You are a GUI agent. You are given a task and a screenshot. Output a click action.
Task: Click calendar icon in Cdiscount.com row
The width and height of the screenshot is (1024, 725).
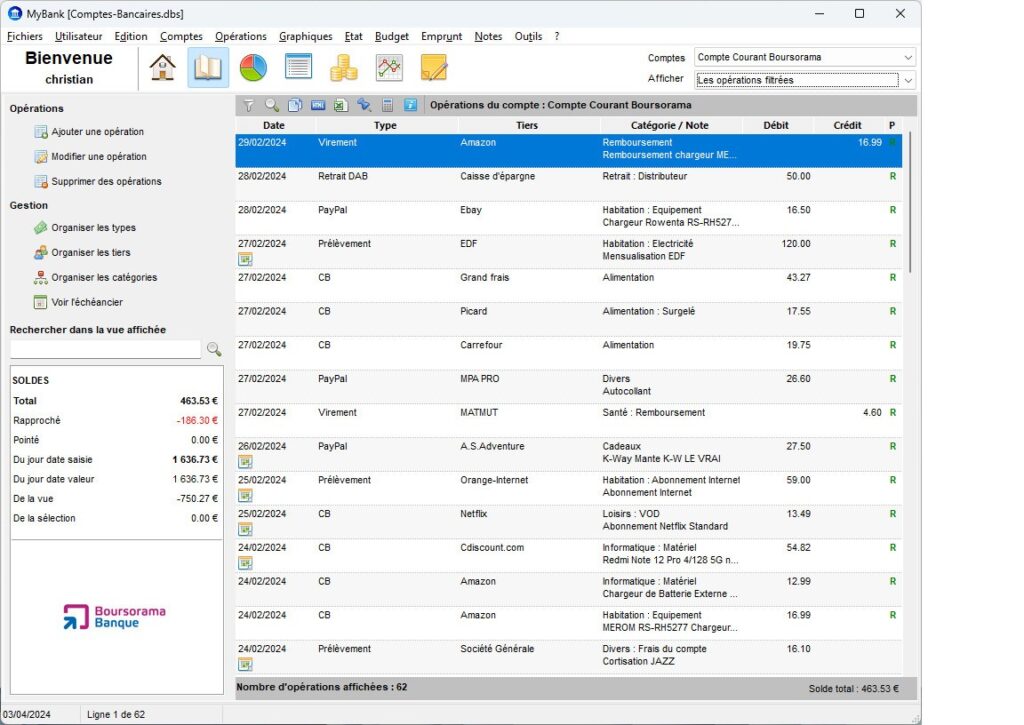click(x=245, y=563)
